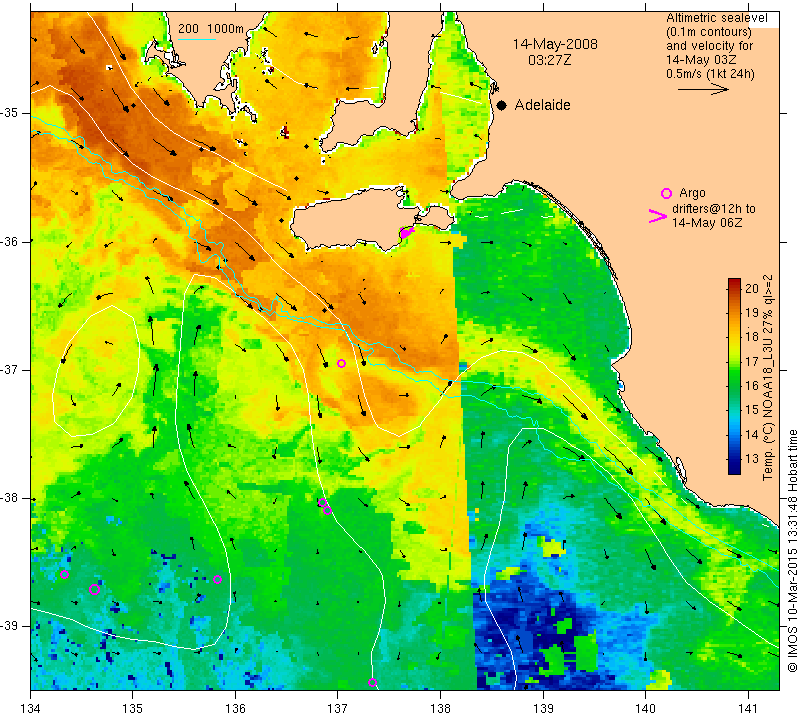800x720 pixels.
Task: Click the green 16°C section of colorbar
Action: tap(734, 386)
